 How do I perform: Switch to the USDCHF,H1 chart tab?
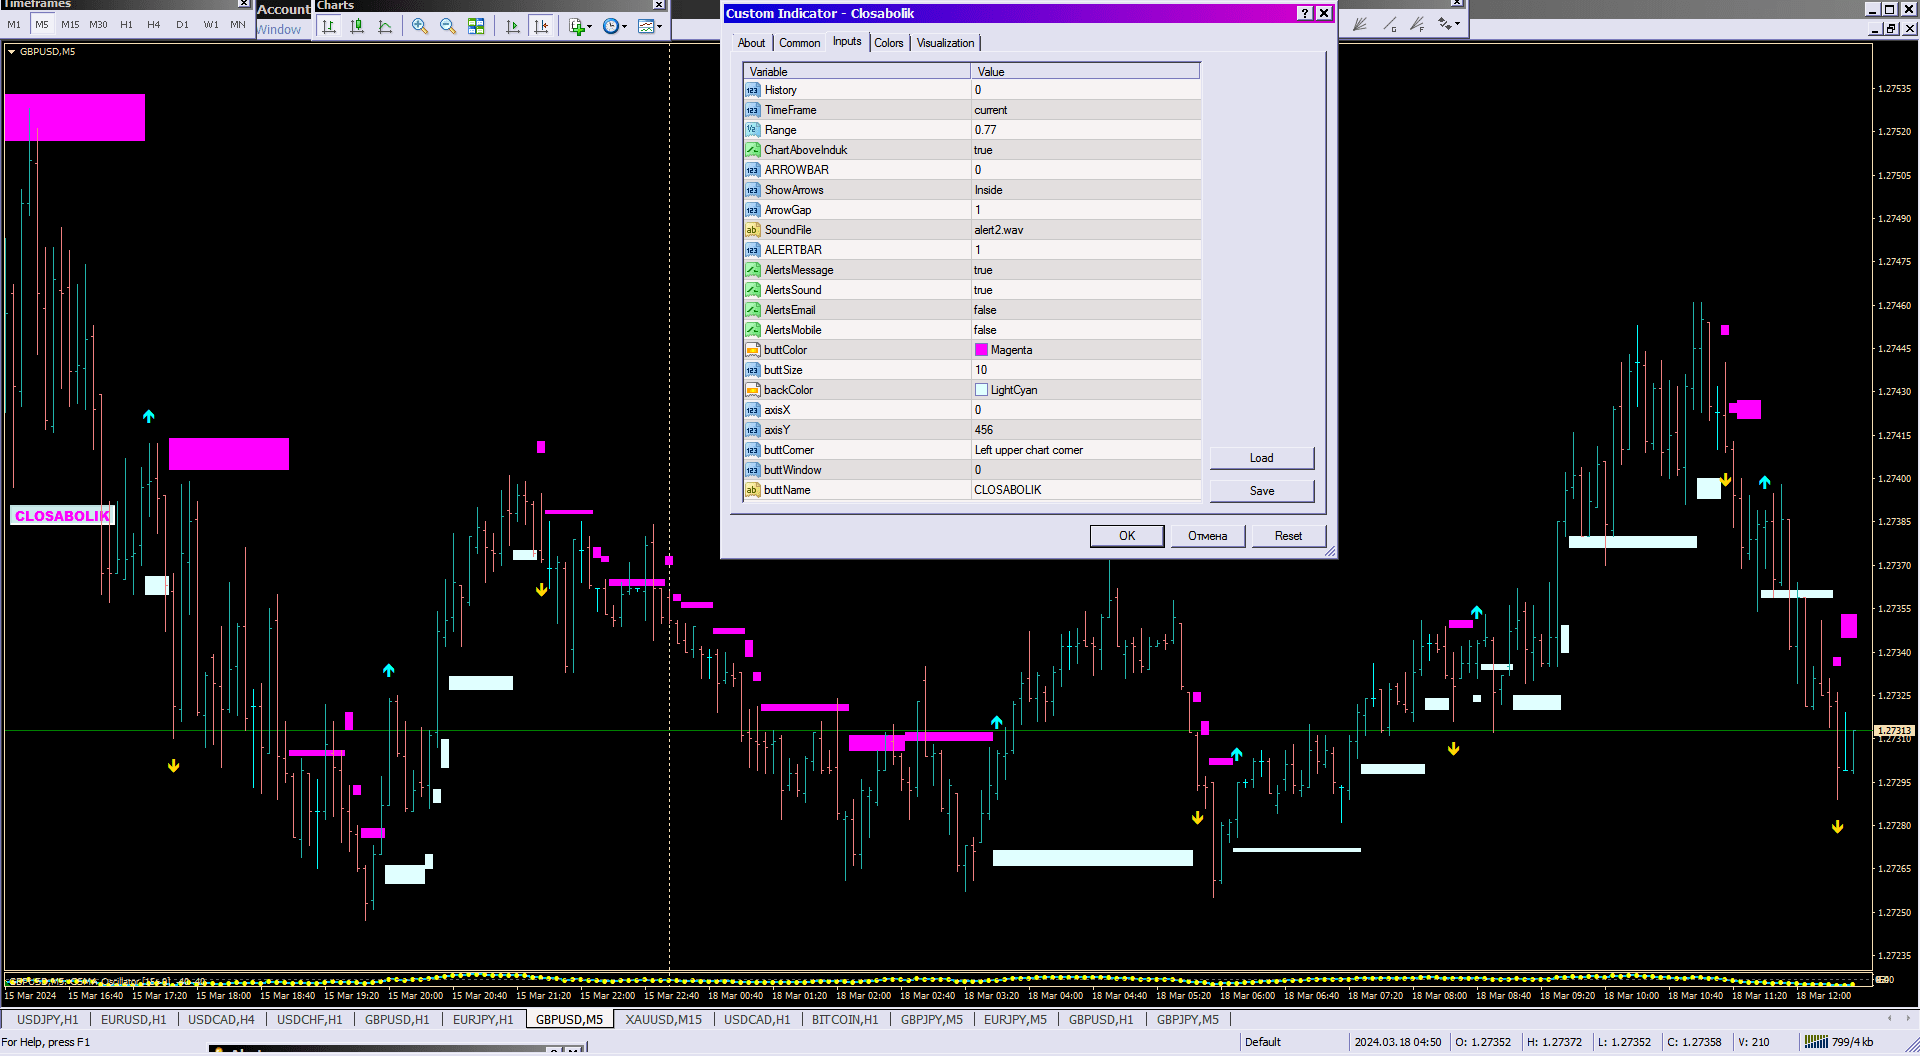[309, 1020]
